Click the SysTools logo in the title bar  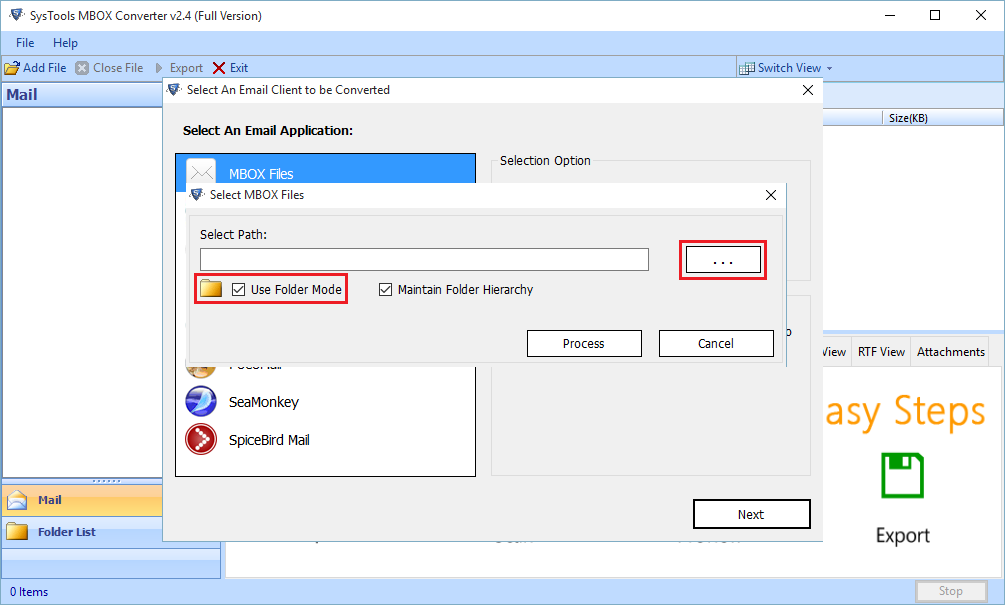(17, 15)
